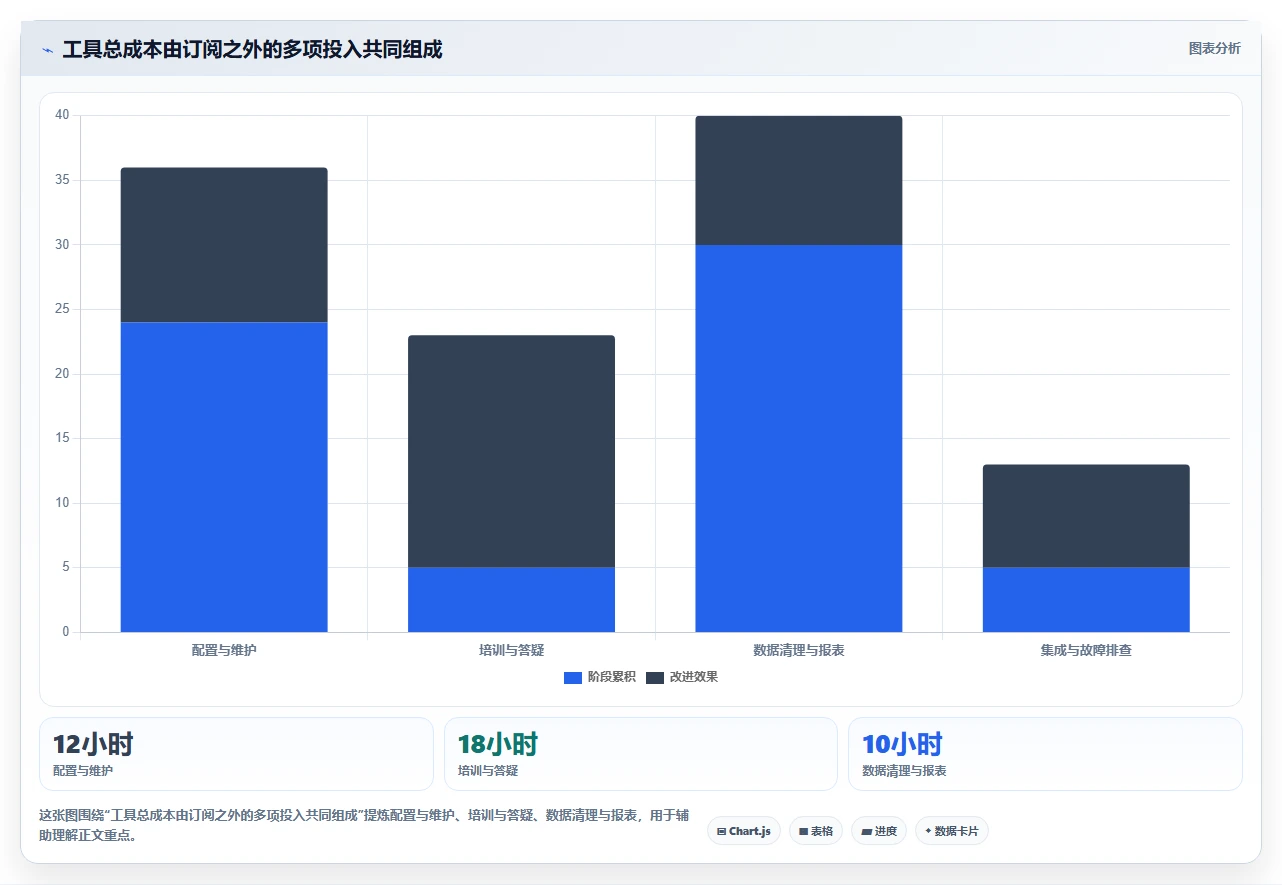Select the dark bar segment for 集成与故障排查
Image resolution: width=1282 pixels, height=885 pixels.
1086,516
